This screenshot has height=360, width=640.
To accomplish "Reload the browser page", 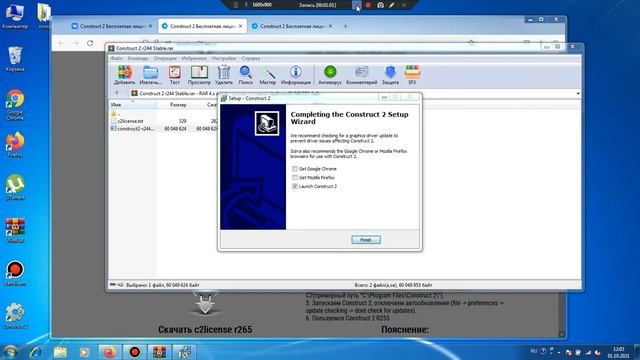I will 90,43.
